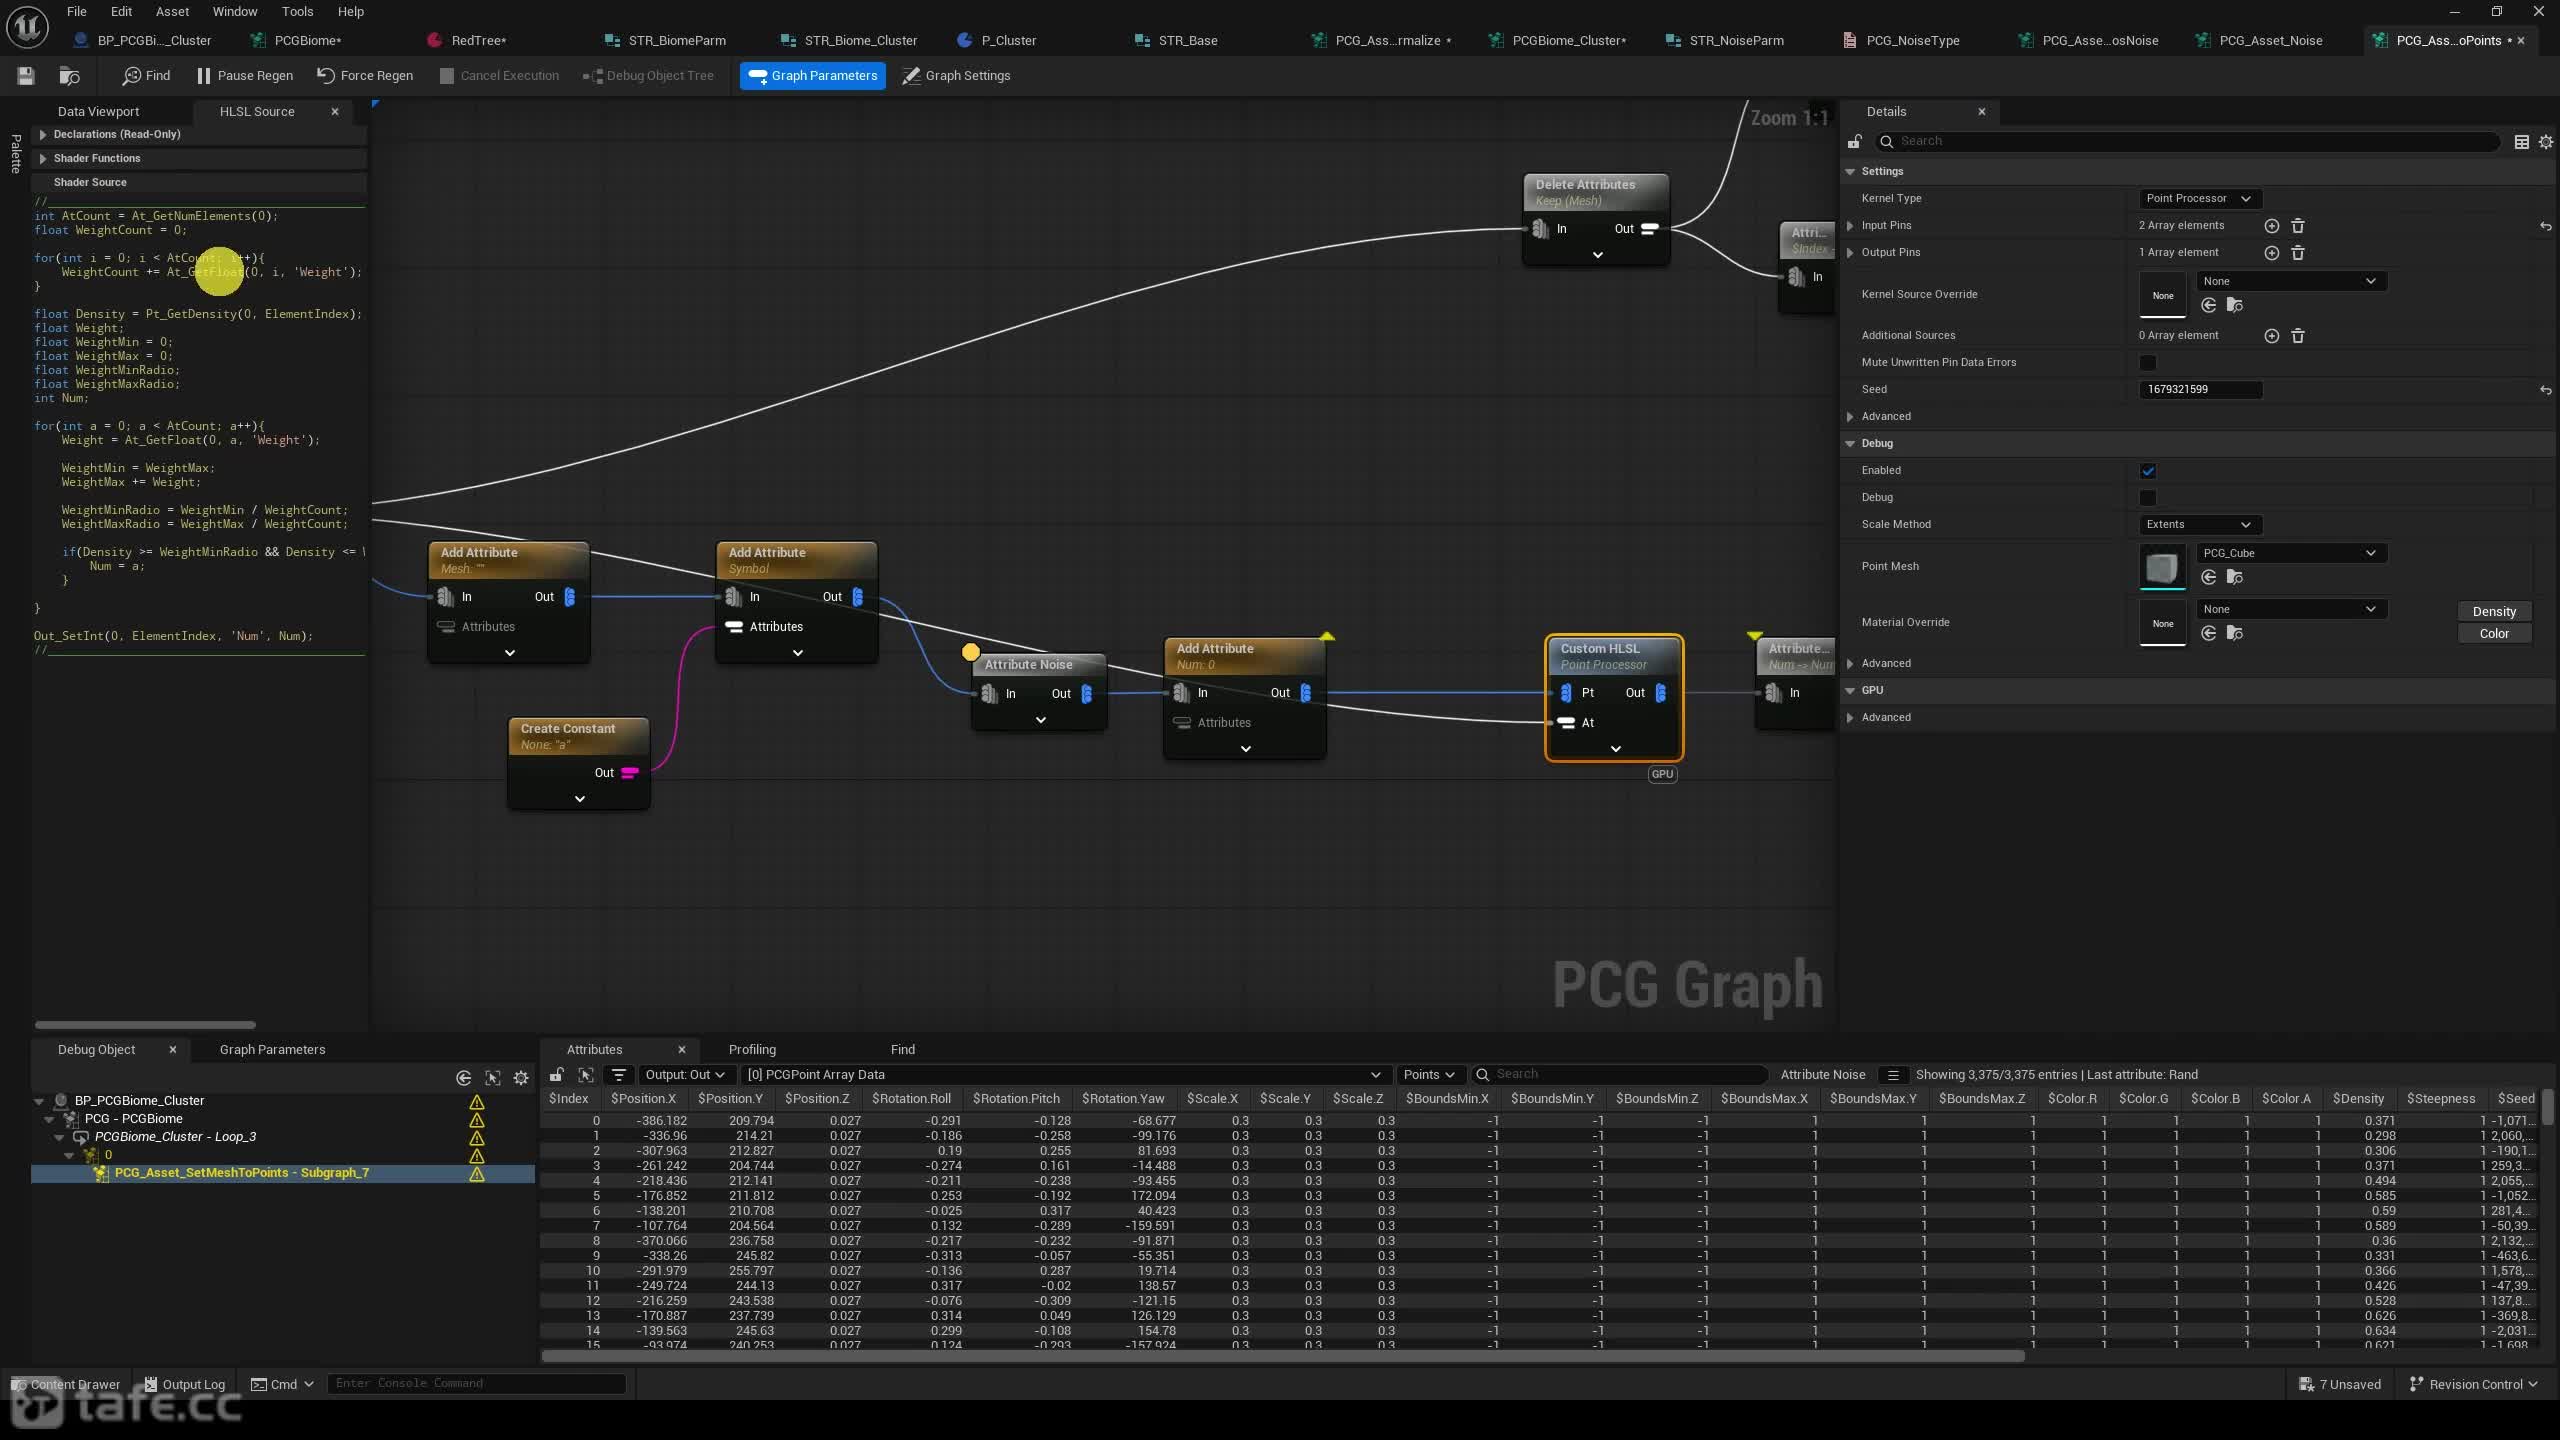Click the Force Regen icon
The width and height of the screenshot is (2560, 1440).
point(326,76)
